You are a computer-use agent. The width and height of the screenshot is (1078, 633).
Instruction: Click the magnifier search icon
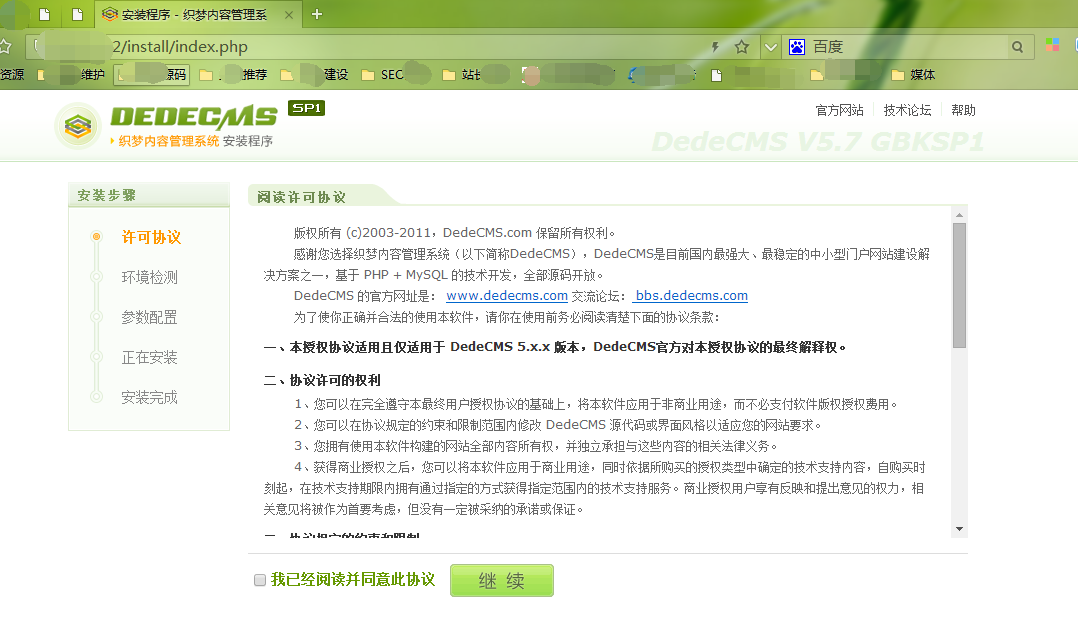(1017, 46)
